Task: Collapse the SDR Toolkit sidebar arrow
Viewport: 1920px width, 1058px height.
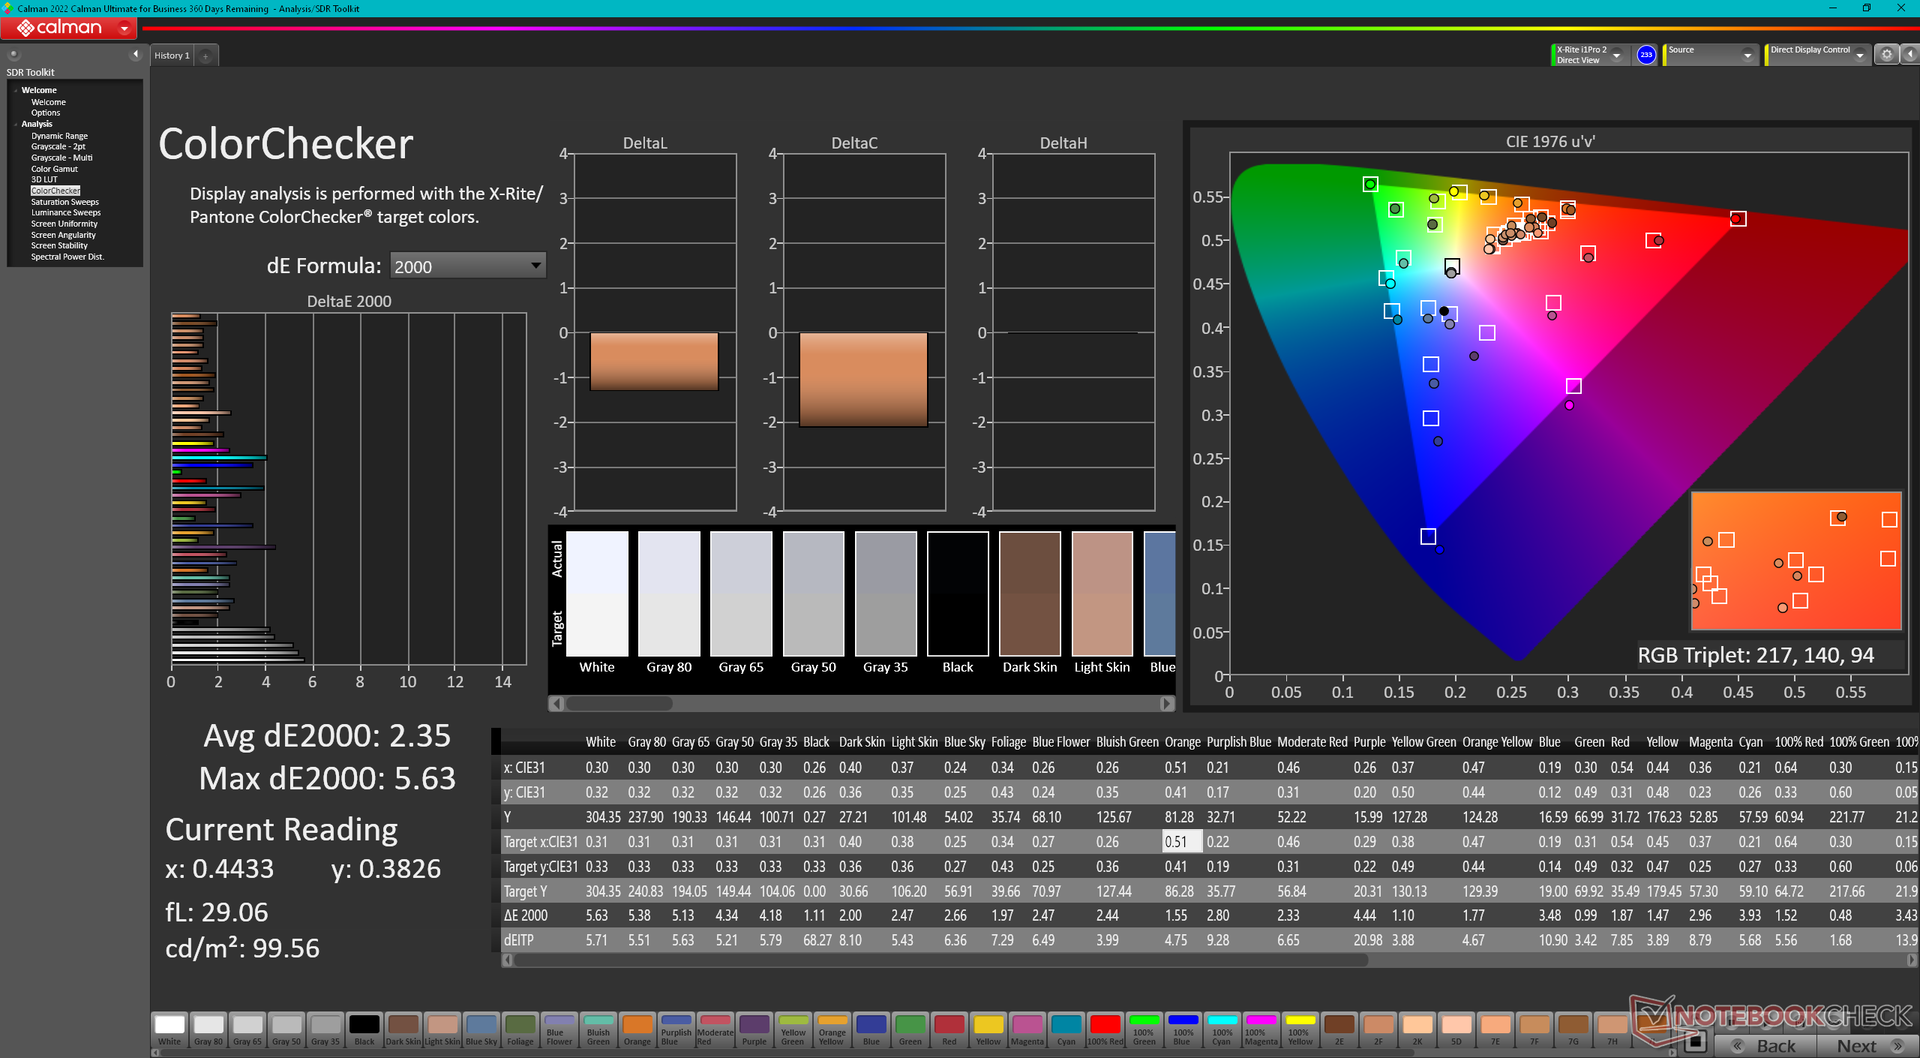Action: click(135, 54)
